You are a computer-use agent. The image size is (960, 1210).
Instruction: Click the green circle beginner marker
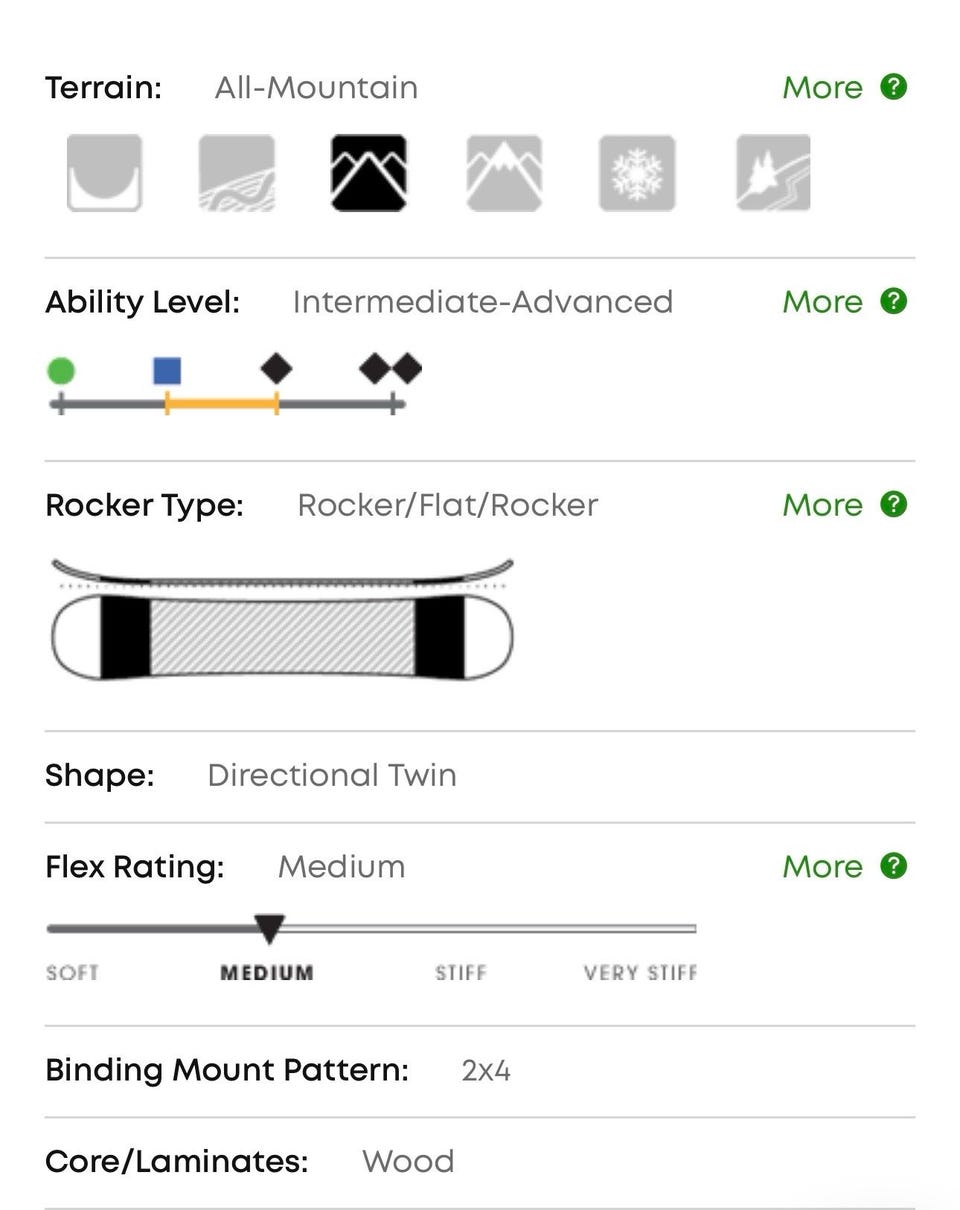61,371
